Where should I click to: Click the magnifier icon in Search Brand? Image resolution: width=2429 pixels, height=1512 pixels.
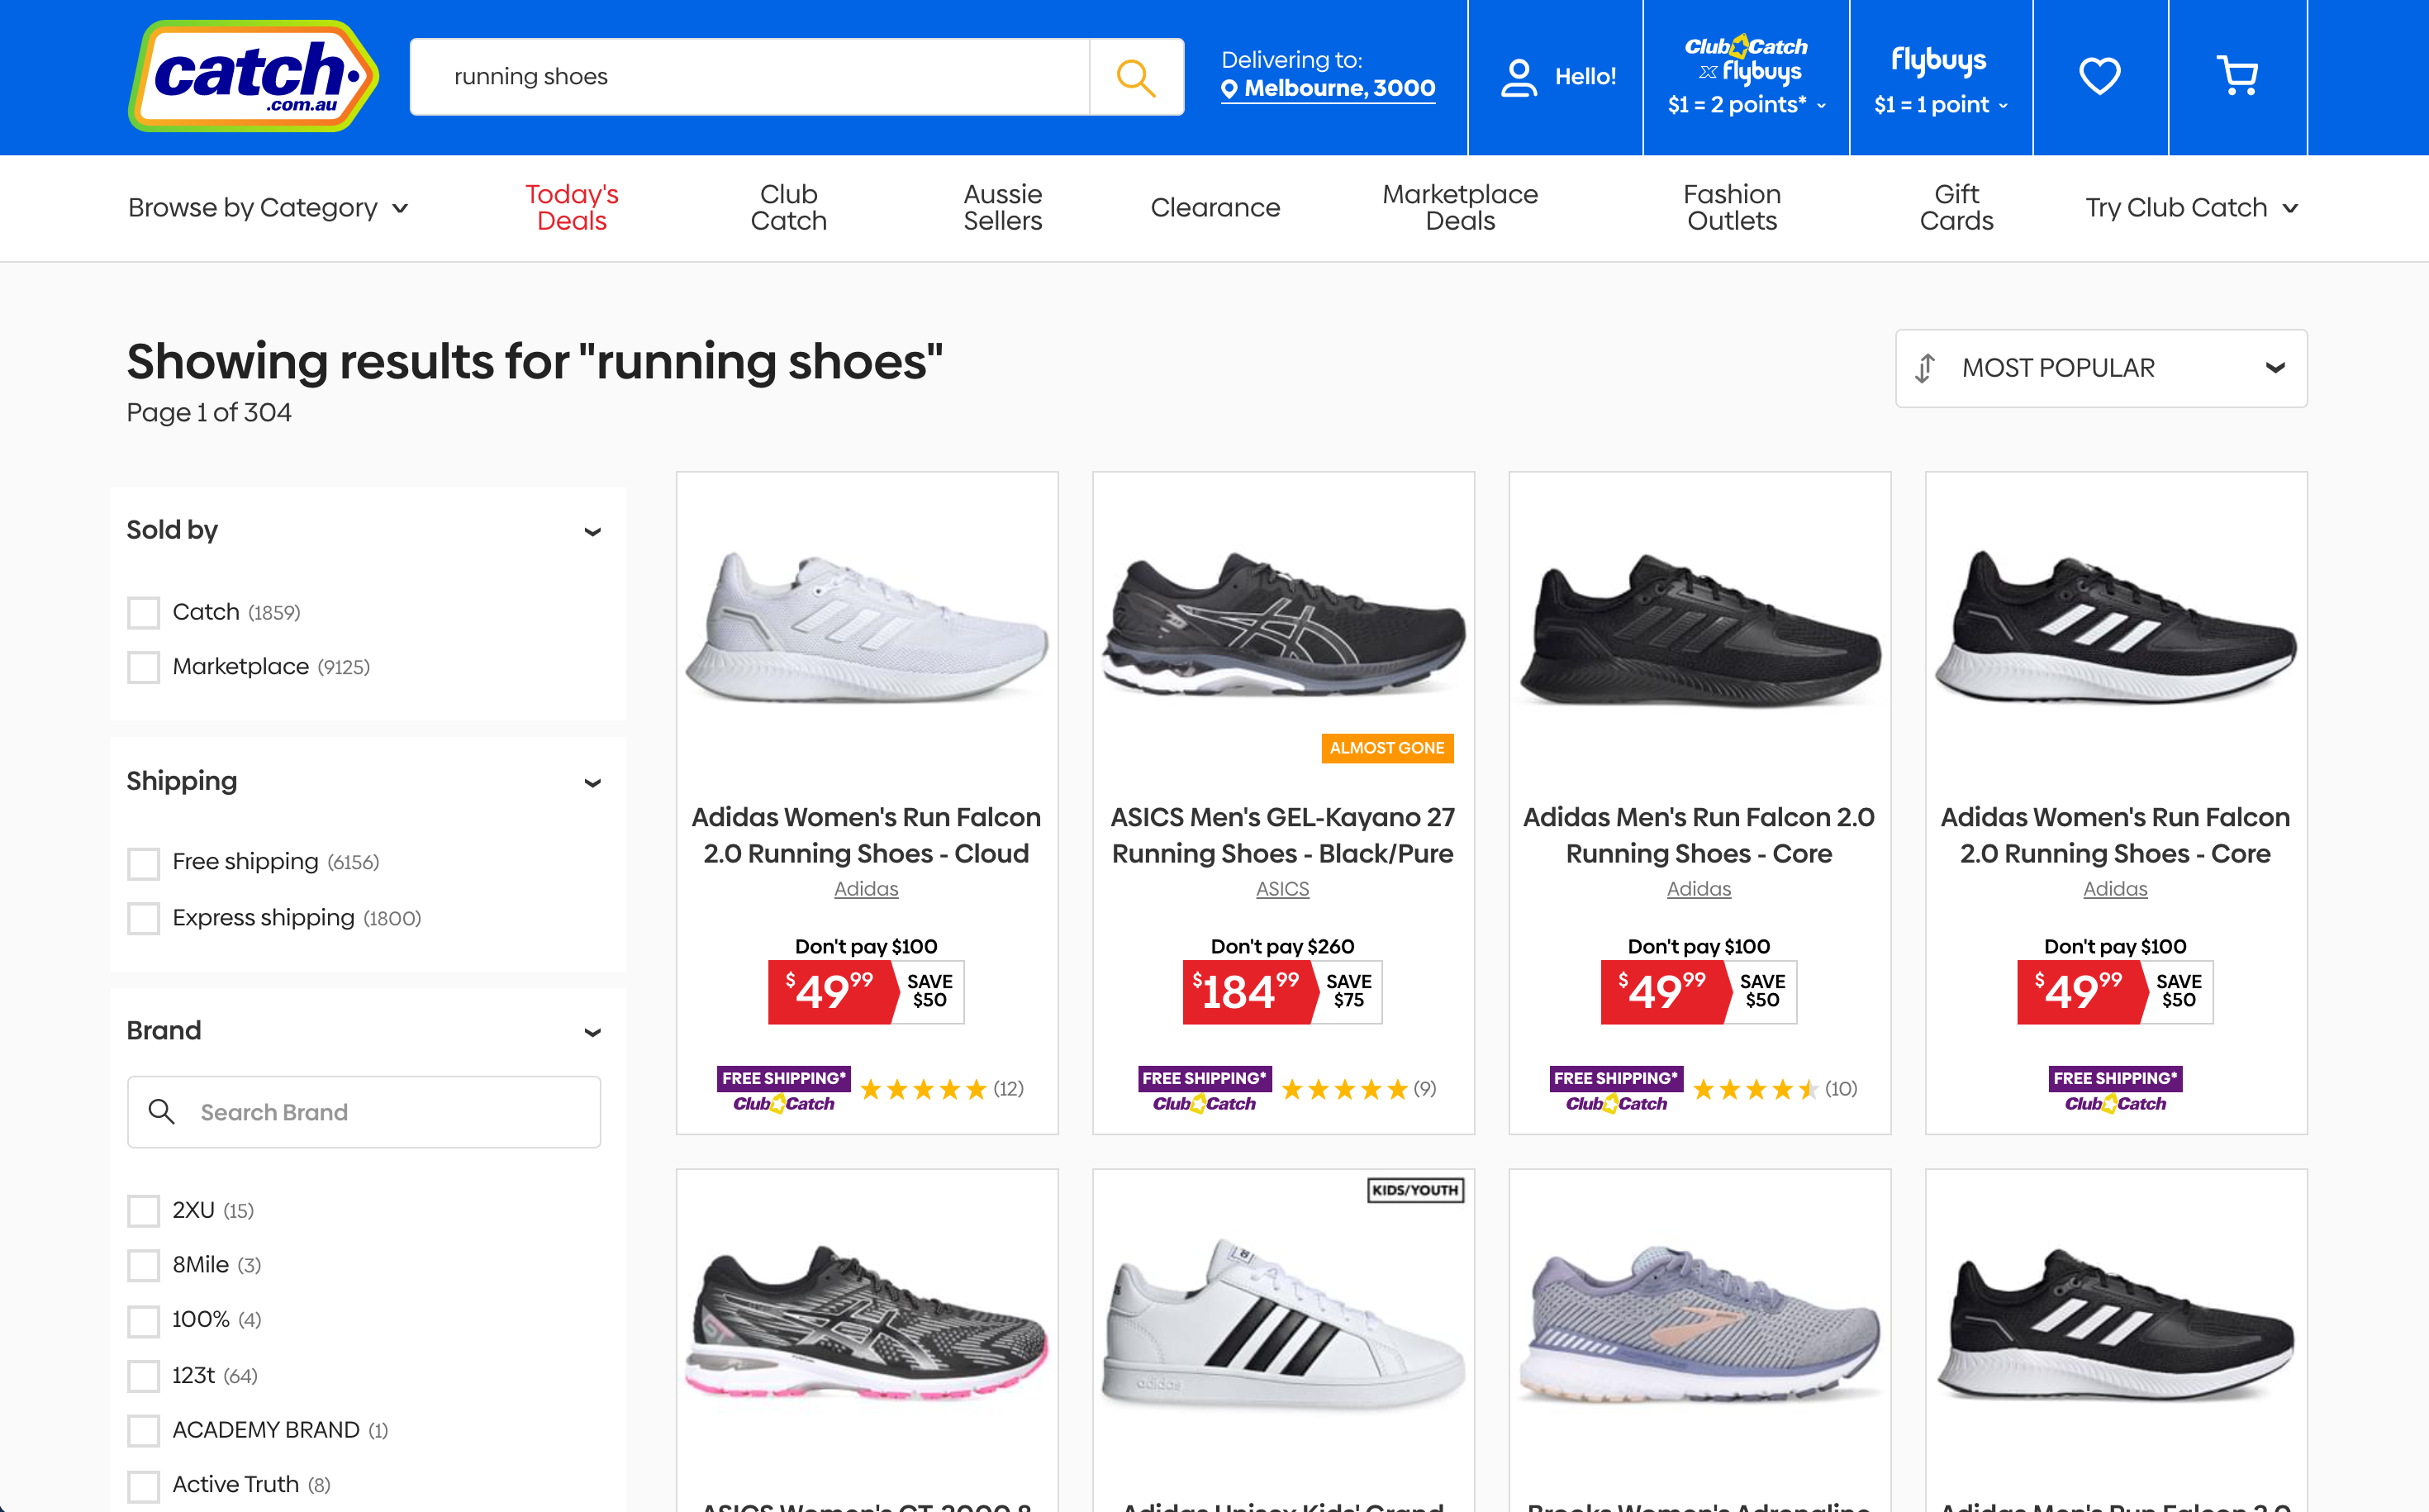[x=161, y=1111]
